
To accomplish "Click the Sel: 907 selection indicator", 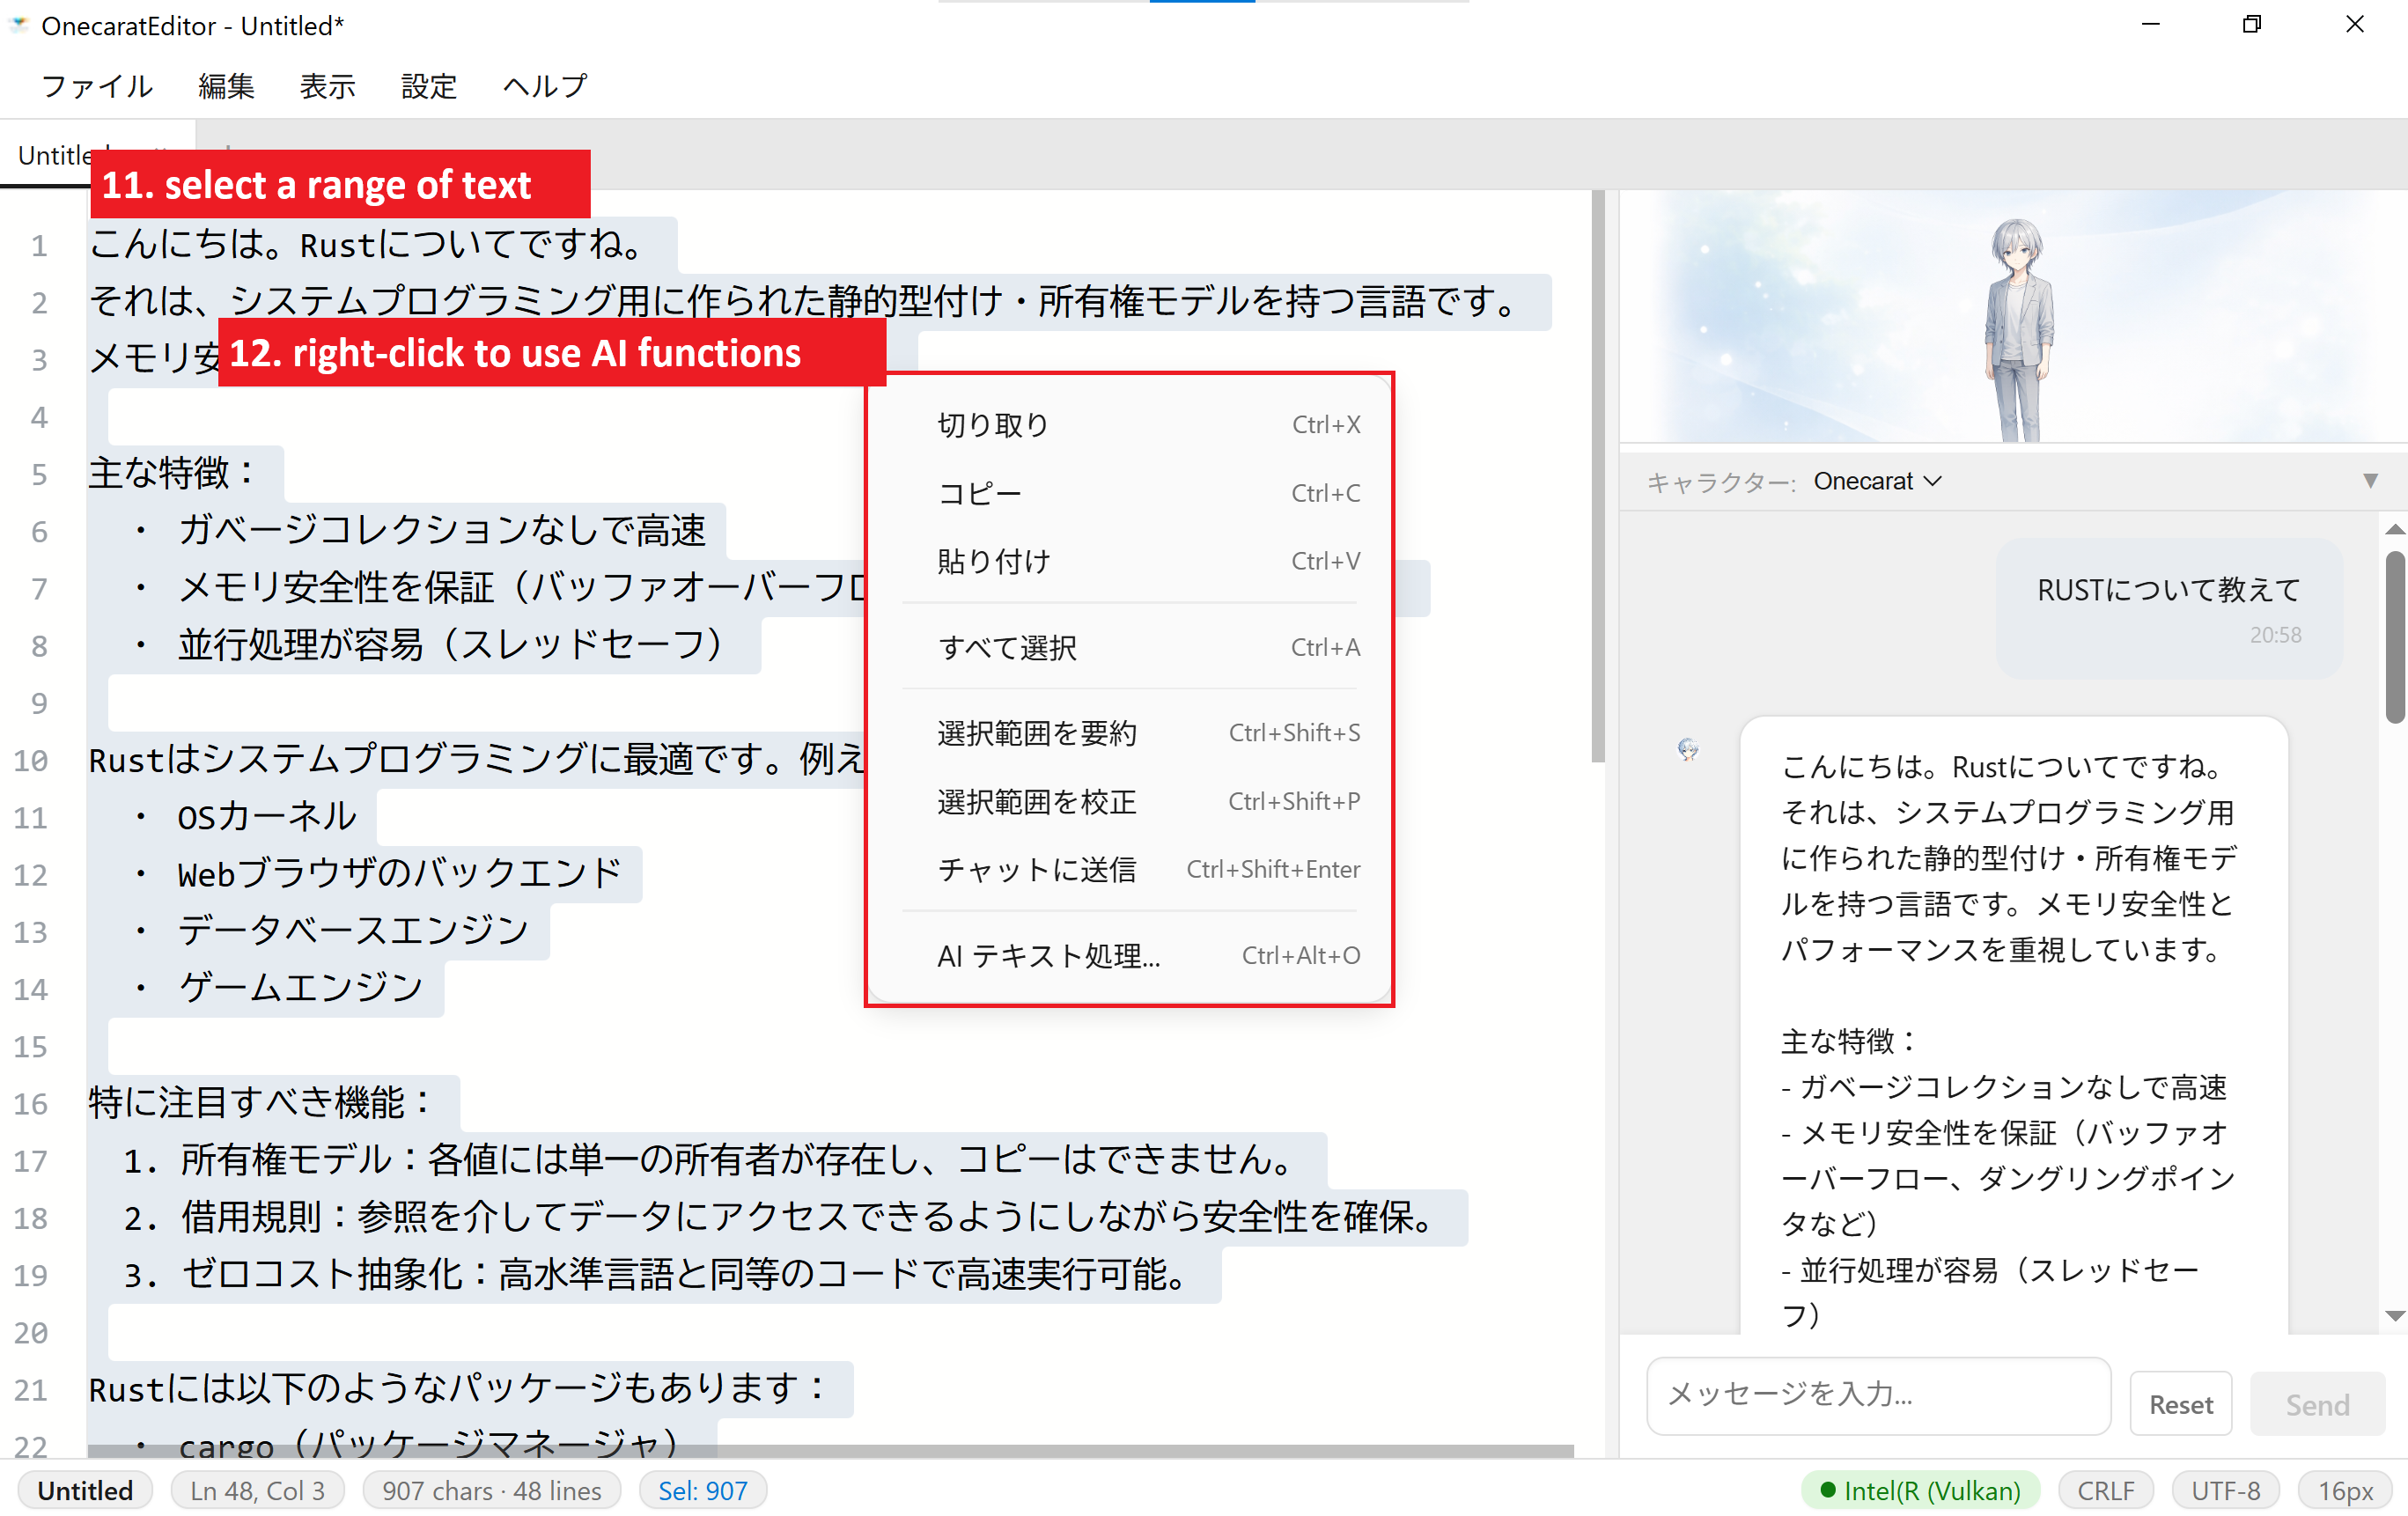I will tap(702, 1490).
